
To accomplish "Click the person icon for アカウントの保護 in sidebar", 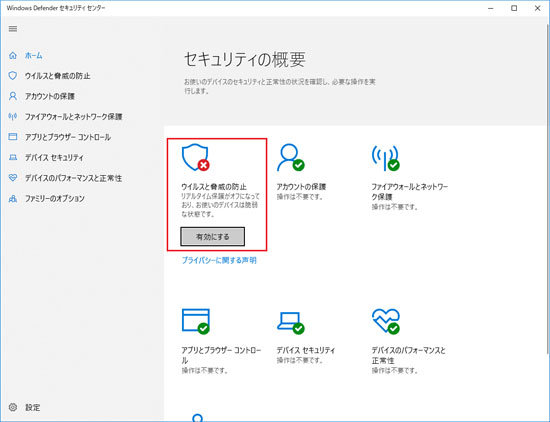I will coord(13,96).
